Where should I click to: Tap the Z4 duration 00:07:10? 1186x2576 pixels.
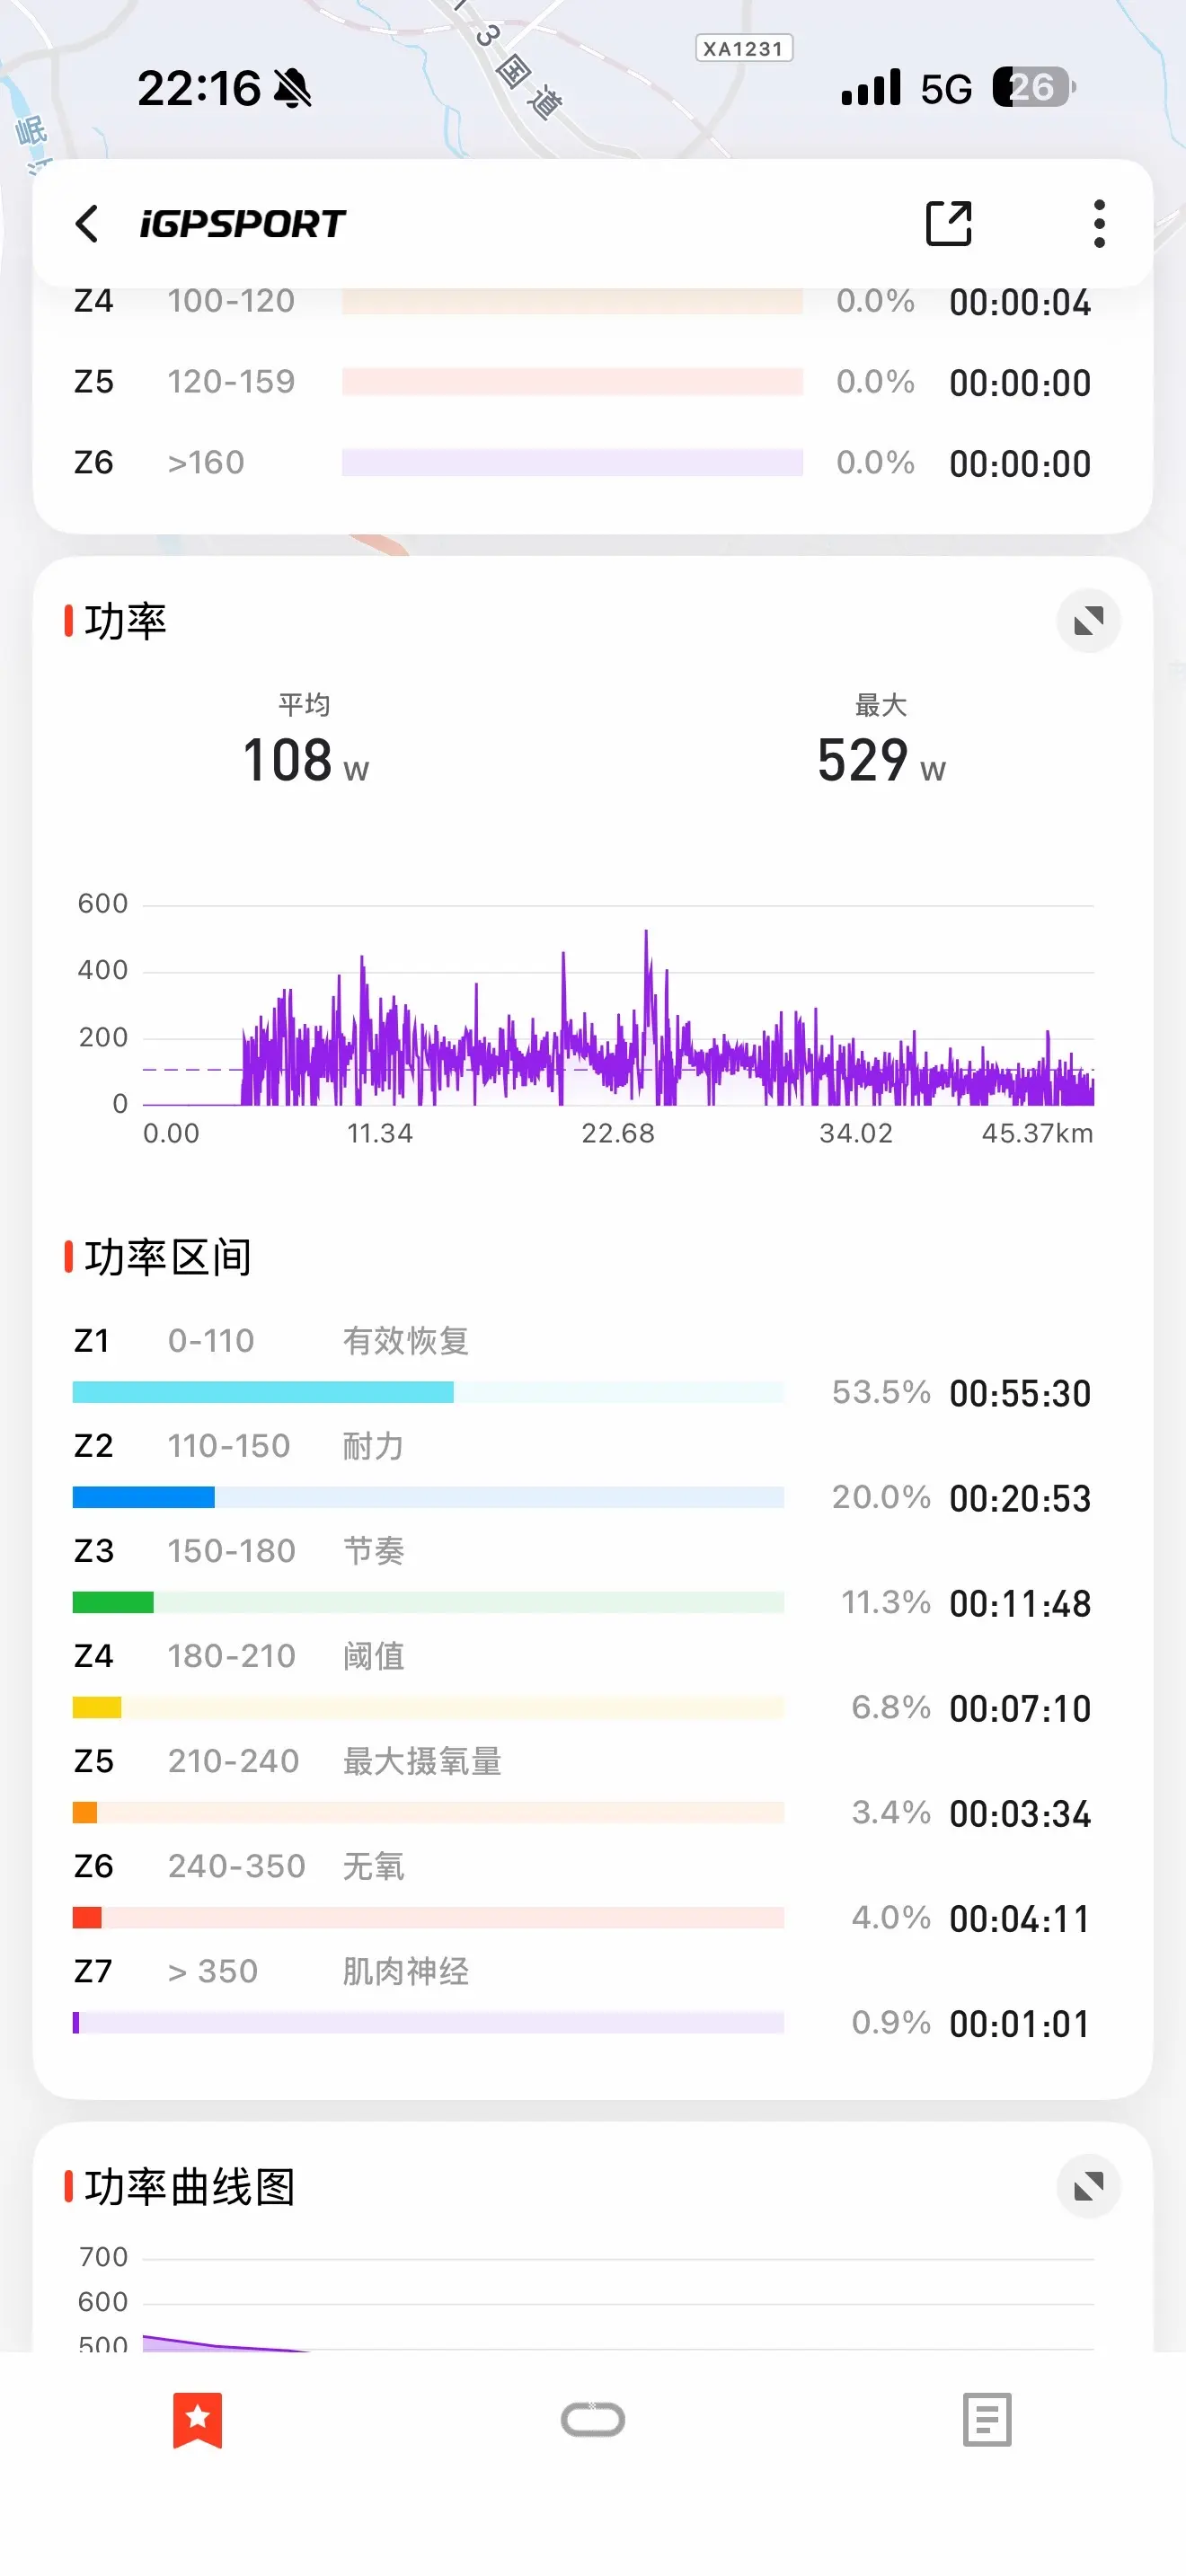(1020, 1709)
